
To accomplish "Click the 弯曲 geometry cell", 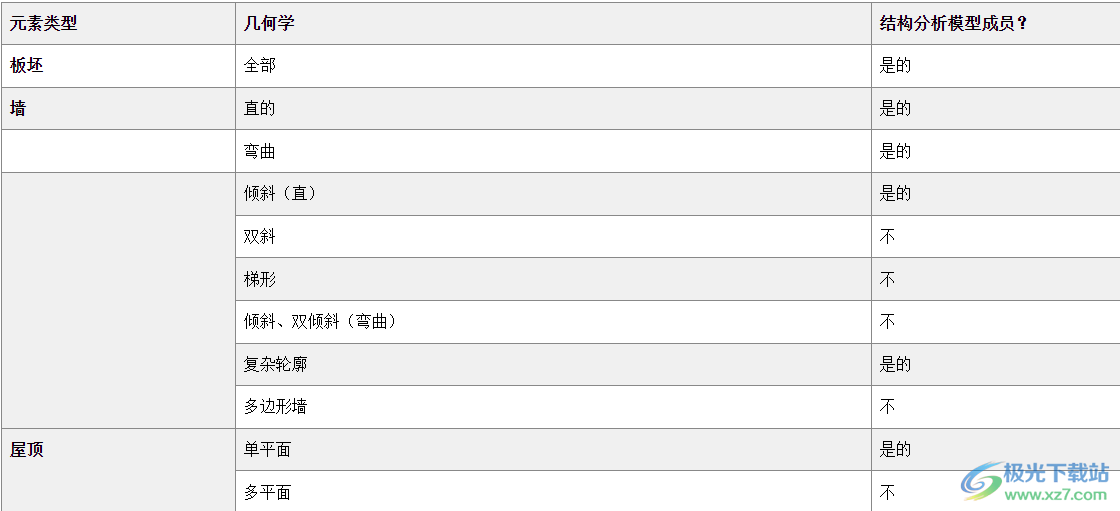I will pos(260,151).
